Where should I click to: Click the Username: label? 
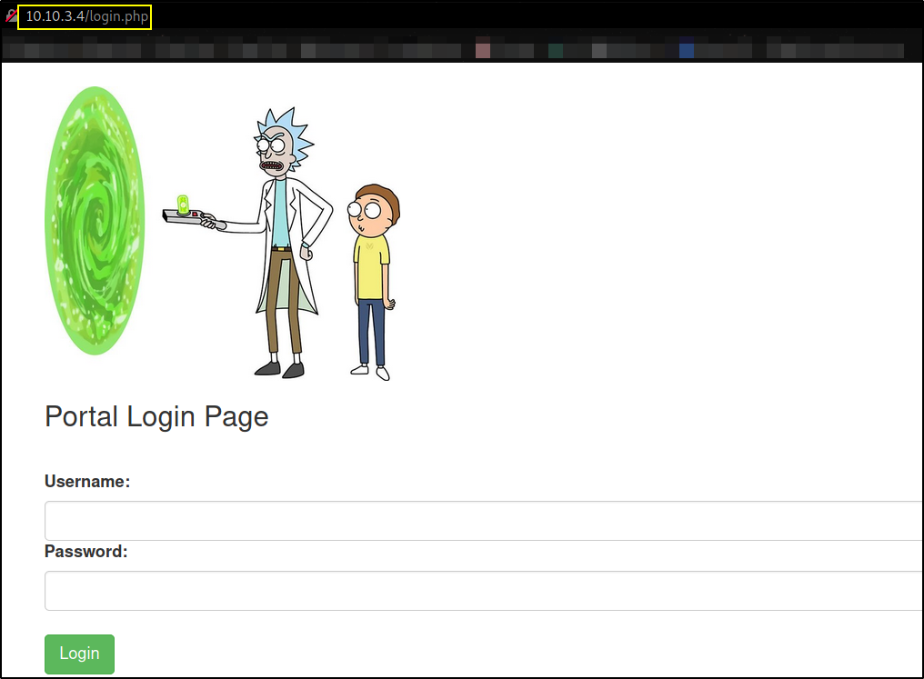point(87,482)
